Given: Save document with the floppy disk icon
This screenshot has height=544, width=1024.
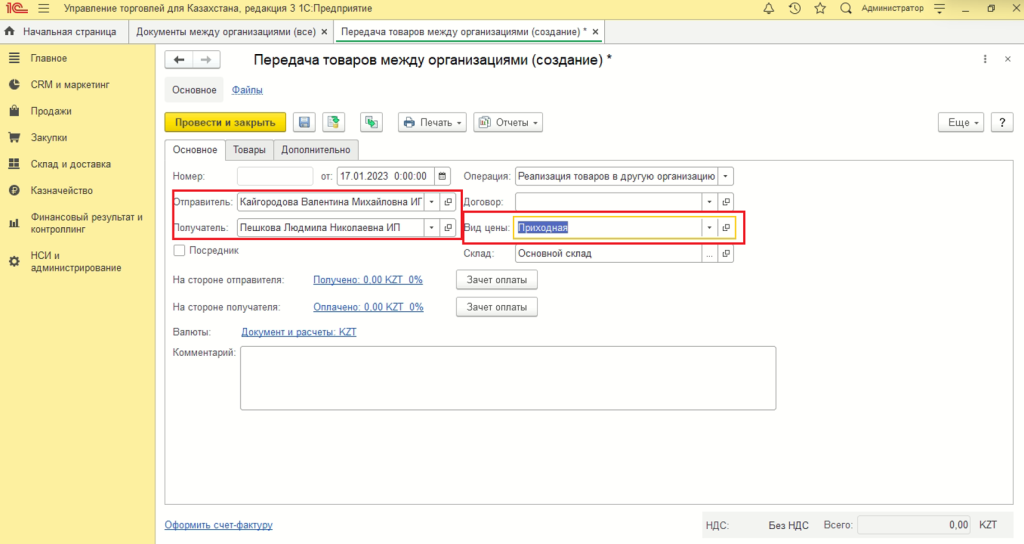Looking at the screenshot, I should [x=304, y=122].
